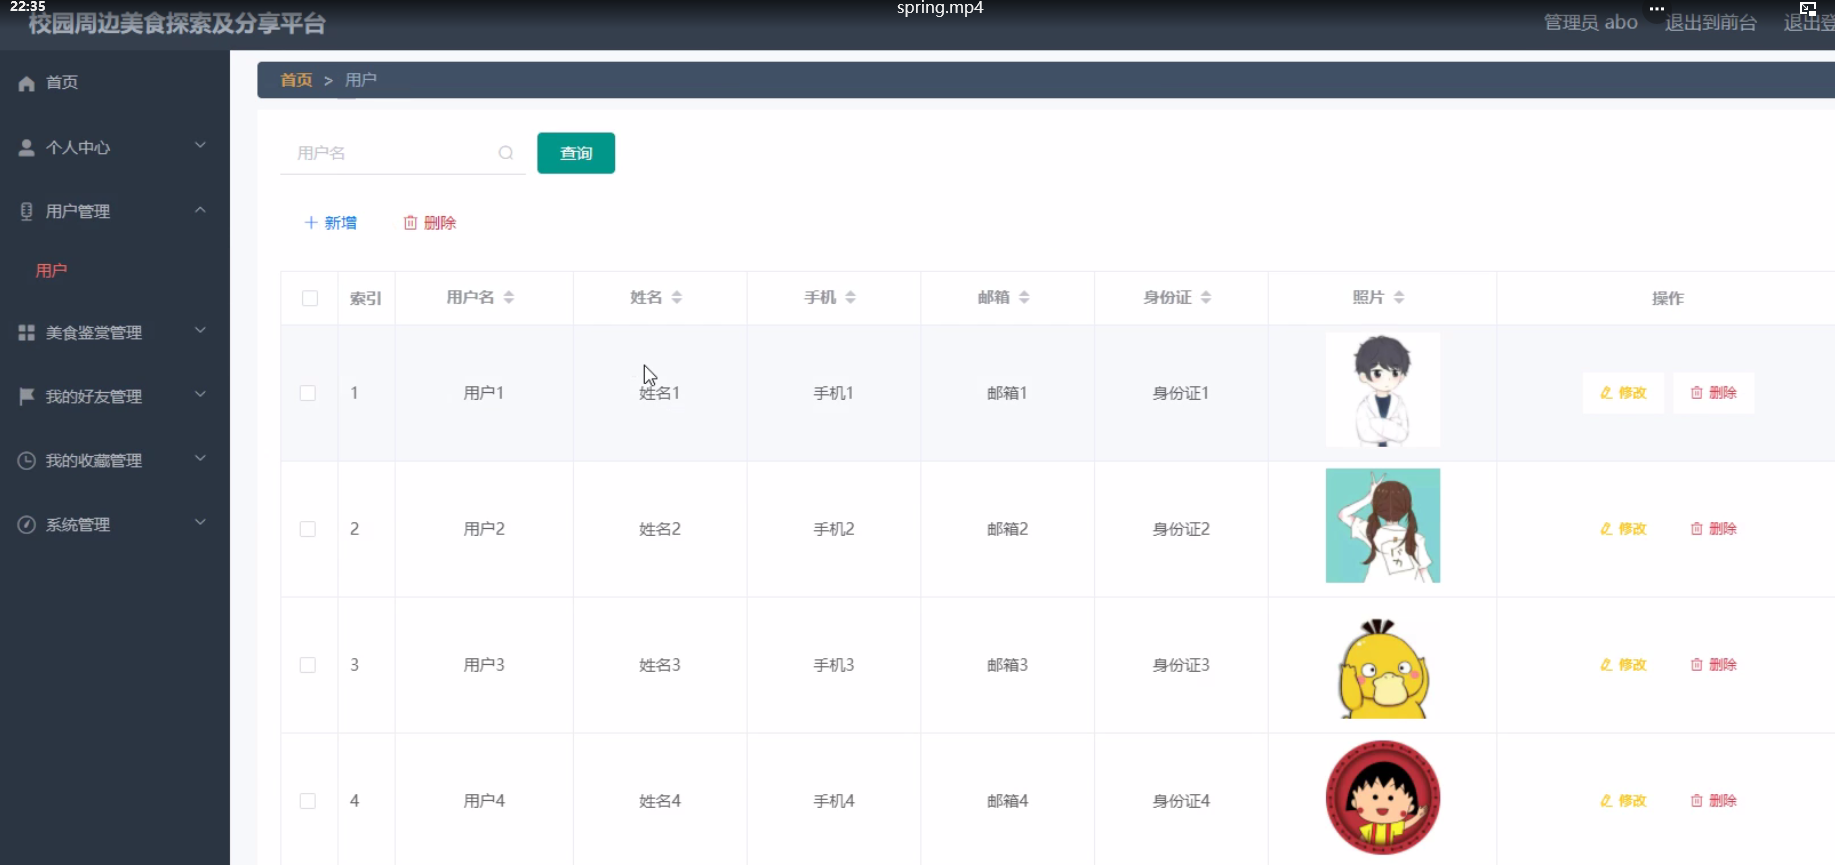1835x865 pixels.
Task: Click the 用户管理 sidebar icon
Action: pyautogui.click(x=27, y=211)
